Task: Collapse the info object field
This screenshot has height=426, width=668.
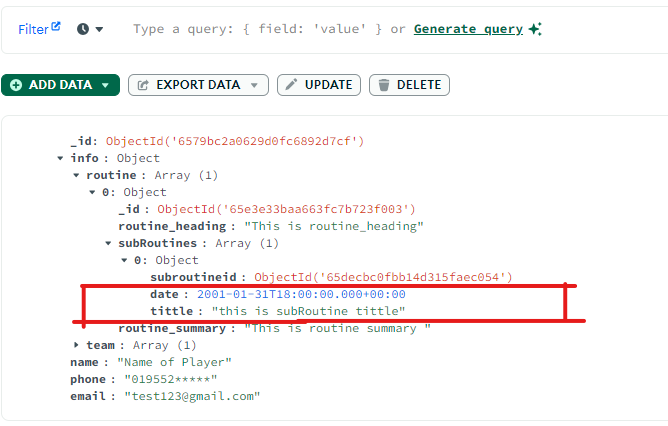Action: tap(60, 158)
